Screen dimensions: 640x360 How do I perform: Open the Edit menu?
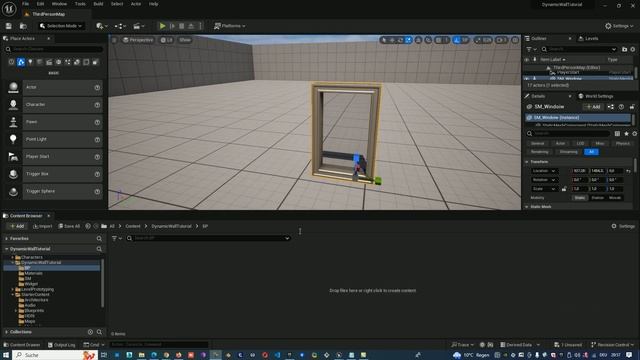[x=40, y=4]
